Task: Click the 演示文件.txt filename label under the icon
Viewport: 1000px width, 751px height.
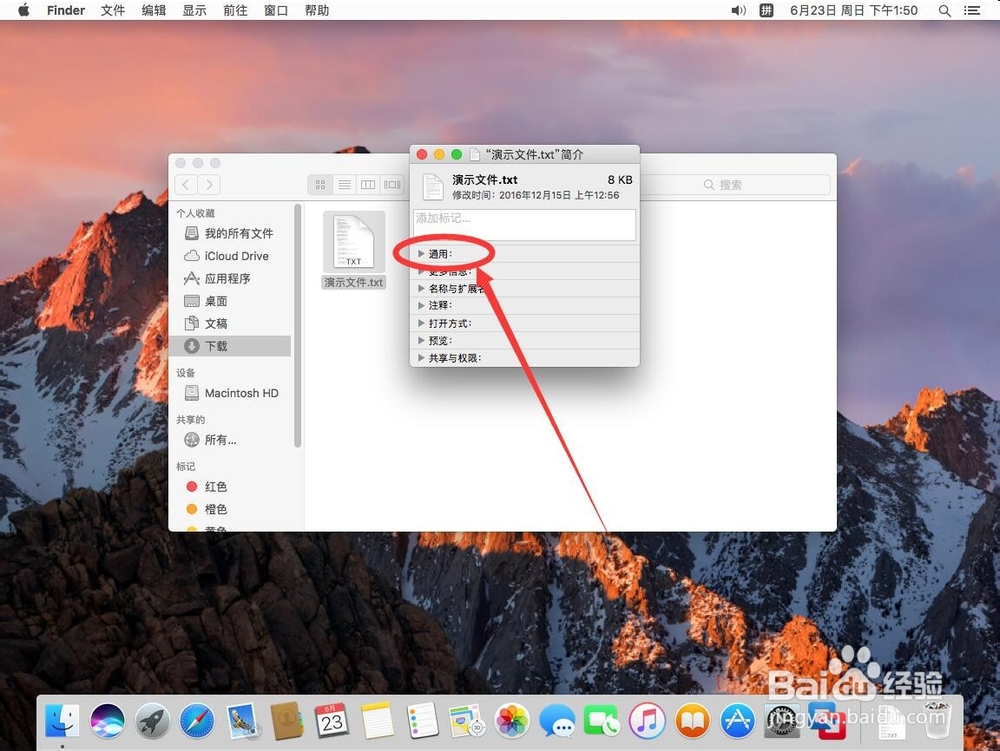Action: point(354,282)
